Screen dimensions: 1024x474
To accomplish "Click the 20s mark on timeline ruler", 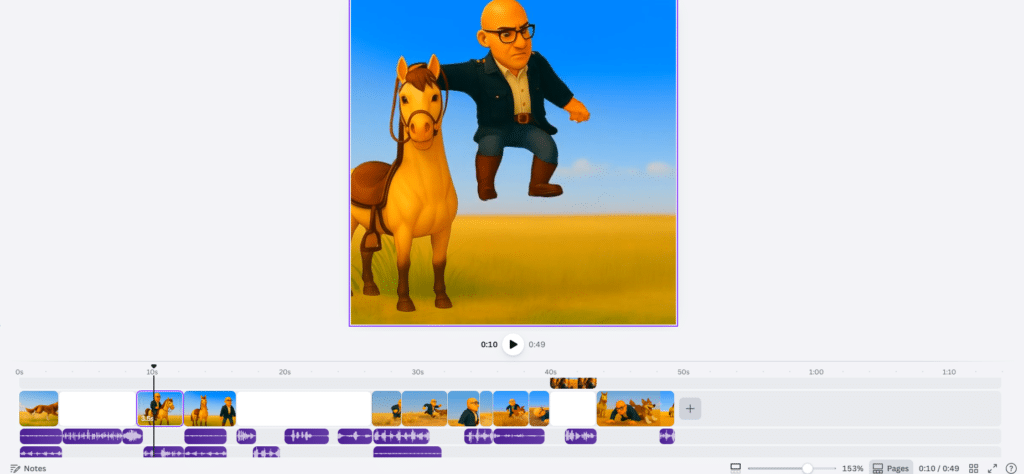I will pos(285,372).
